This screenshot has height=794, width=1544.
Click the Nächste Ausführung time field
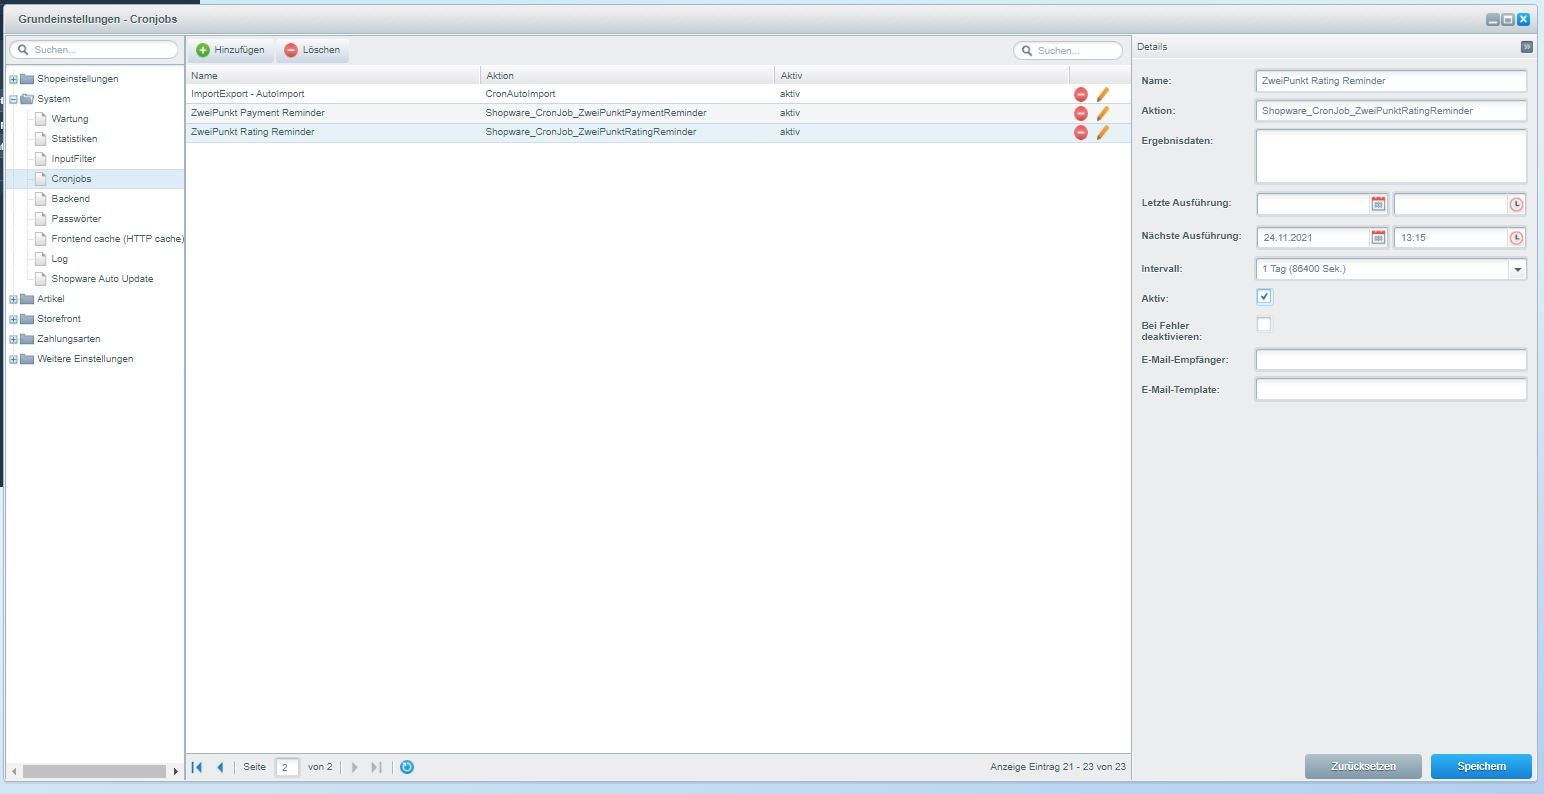click(x=1451, y=238)
